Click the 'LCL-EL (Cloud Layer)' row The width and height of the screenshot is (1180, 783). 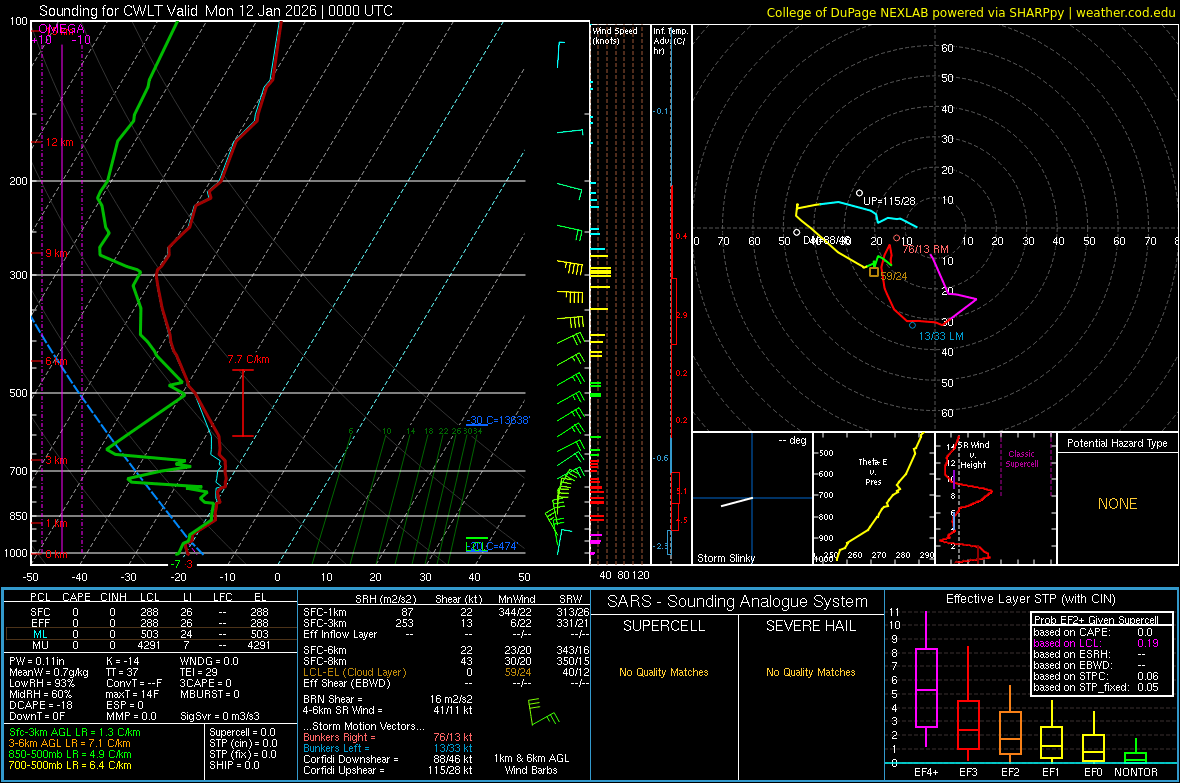click(446, 672)
